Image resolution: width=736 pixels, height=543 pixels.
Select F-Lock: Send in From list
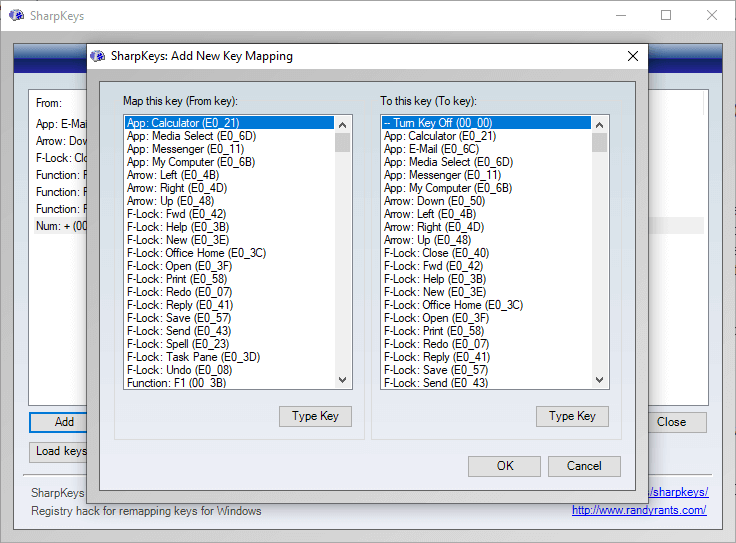[230, 331]
